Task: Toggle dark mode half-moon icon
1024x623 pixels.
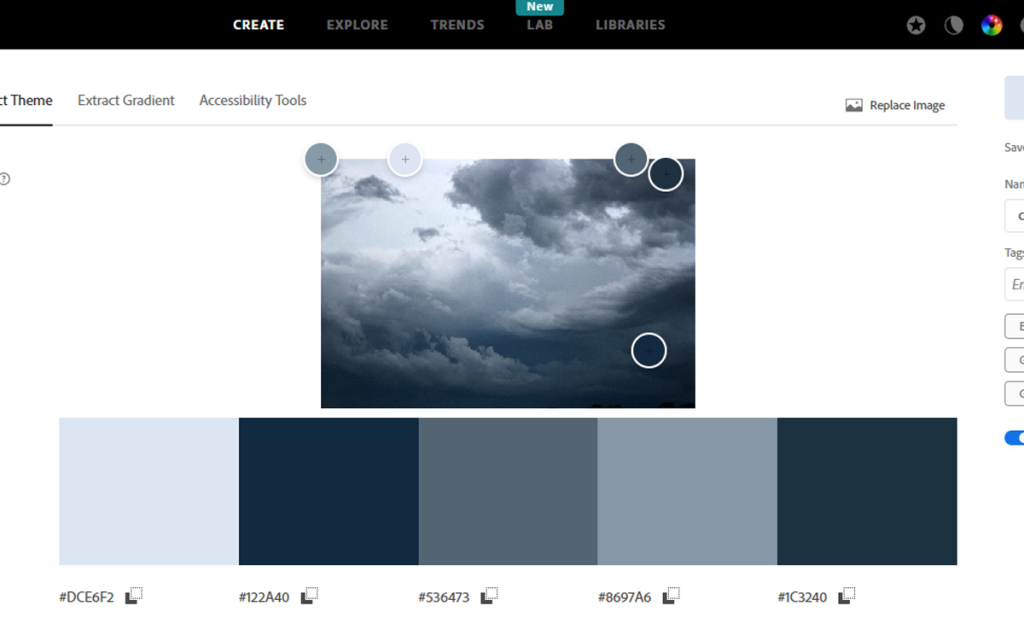Action: point(954,26)
